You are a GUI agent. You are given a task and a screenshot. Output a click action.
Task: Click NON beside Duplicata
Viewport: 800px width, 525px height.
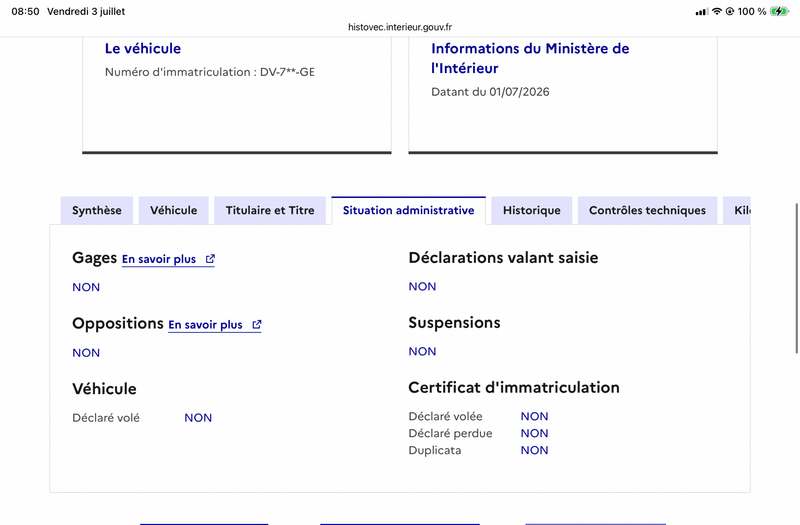click(x=534, y=450)
